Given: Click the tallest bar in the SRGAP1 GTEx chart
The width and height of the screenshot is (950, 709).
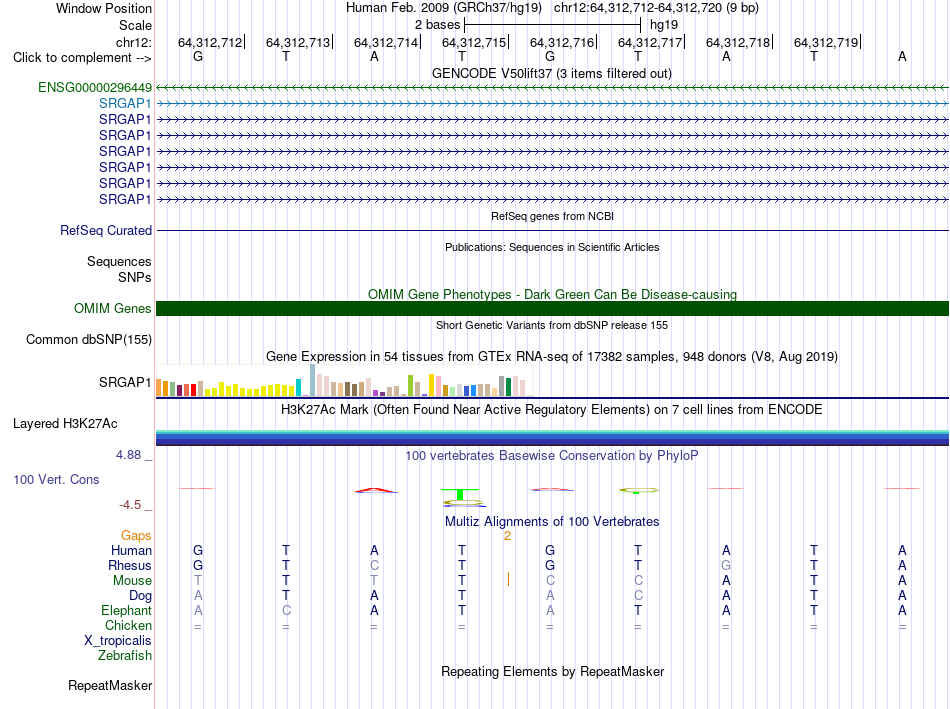Looking at the screenshot, I should pos(313,380).
